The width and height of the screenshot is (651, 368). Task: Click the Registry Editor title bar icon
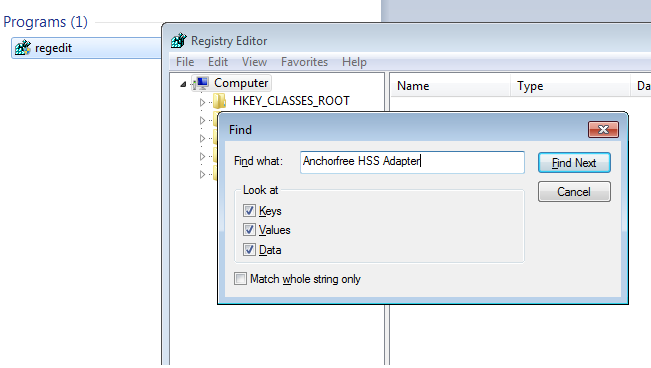pos(179,41)
